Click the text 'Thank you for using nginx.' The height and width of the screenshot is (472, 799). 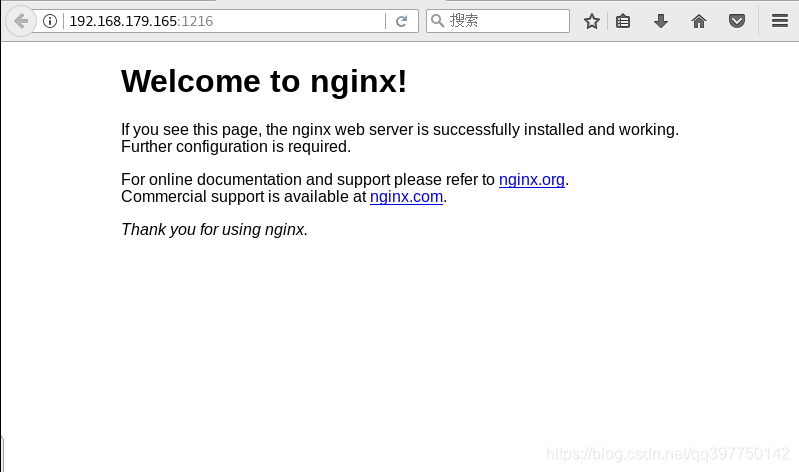tap(215, 229)
